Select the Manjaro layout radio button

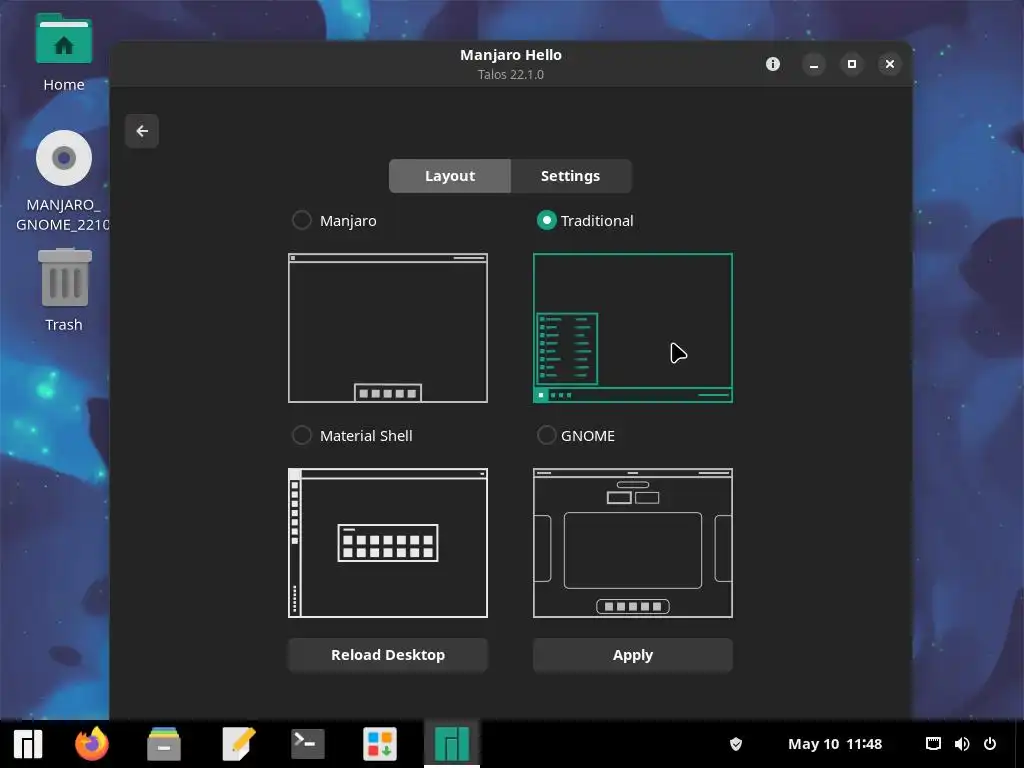coord(302,220)
